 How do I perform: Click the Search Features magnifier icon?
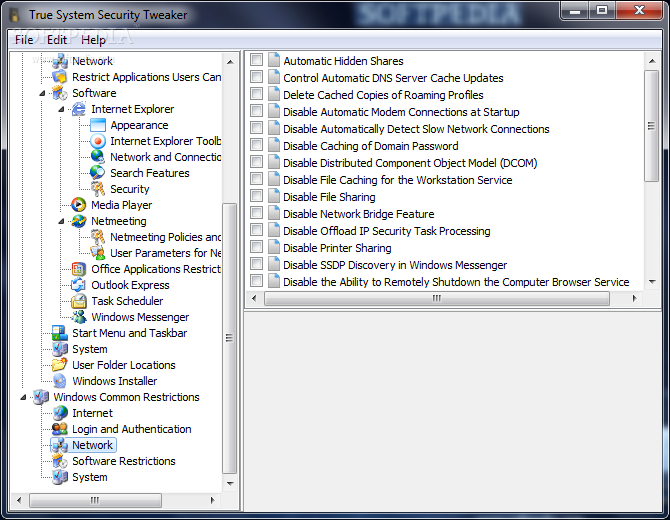pyautogui.click(x=98, y=173)
